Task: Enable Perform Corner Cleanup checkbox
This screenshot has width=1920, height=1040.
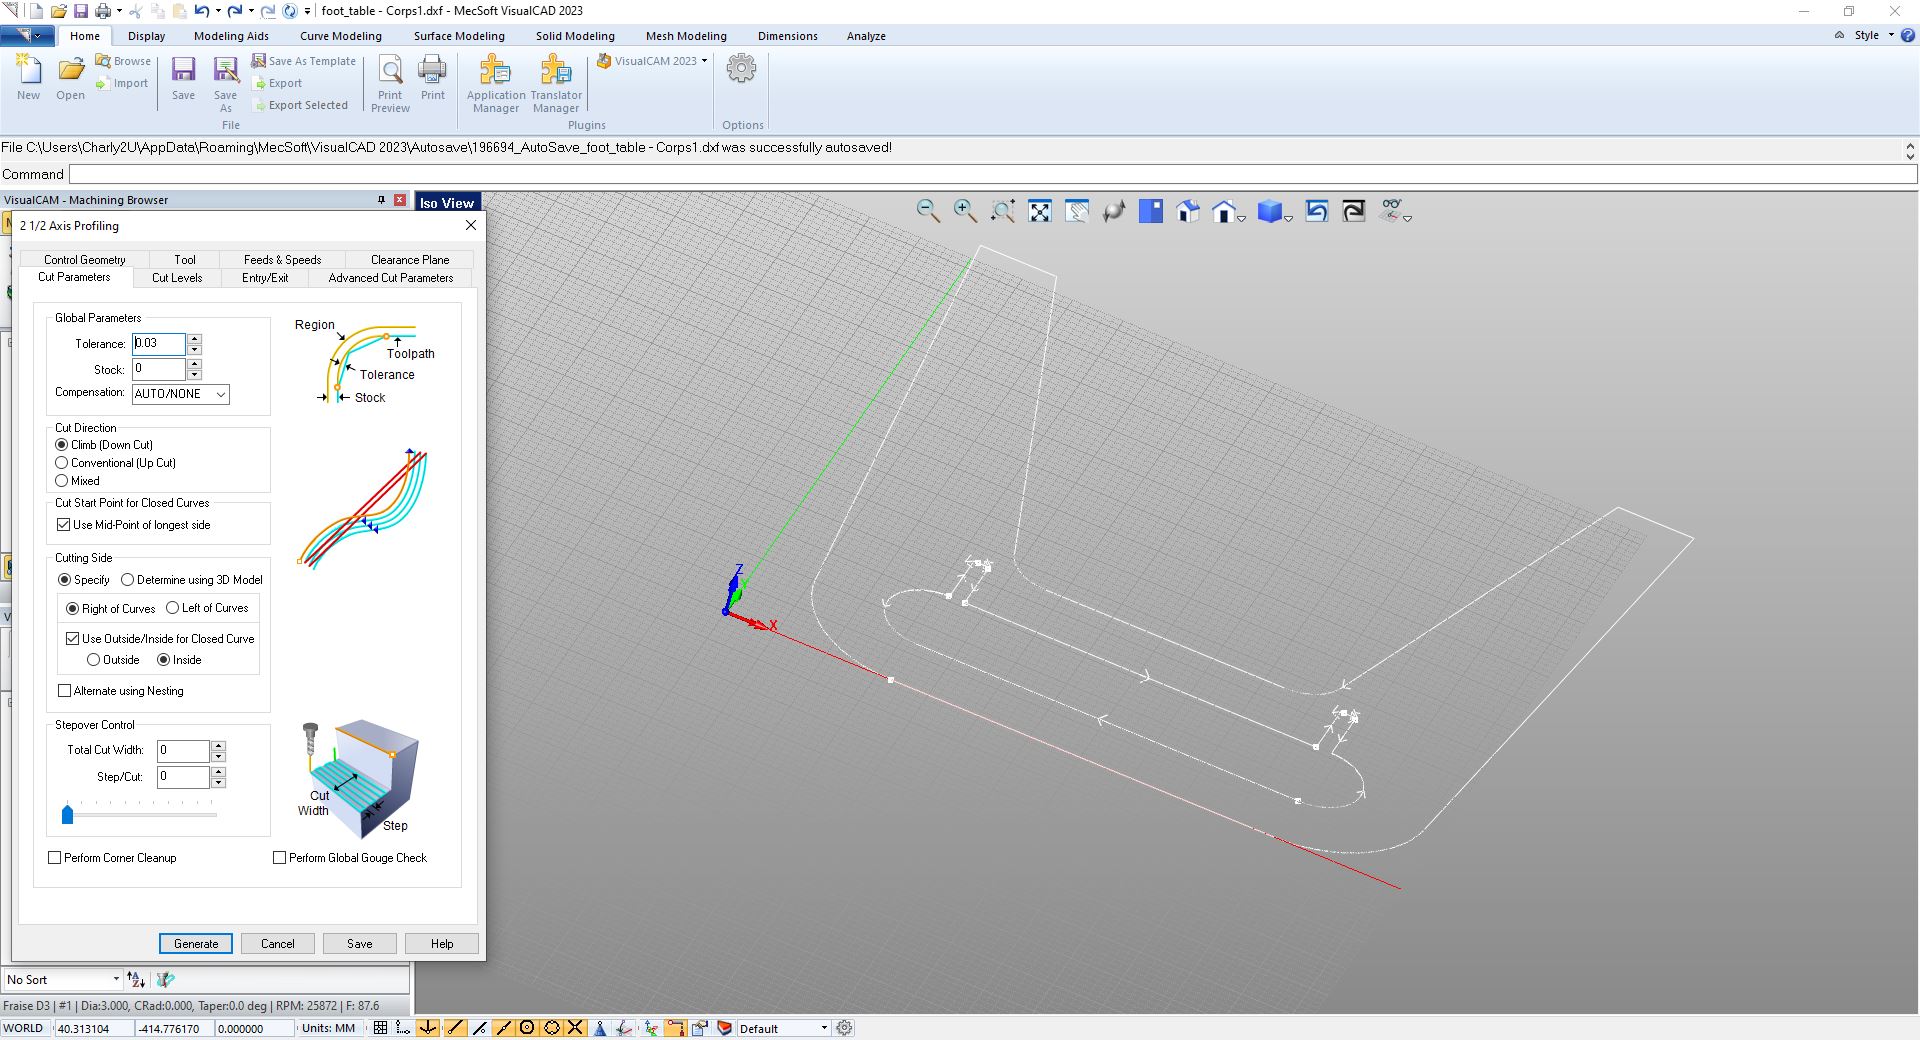Action: (x=55, y=858)
